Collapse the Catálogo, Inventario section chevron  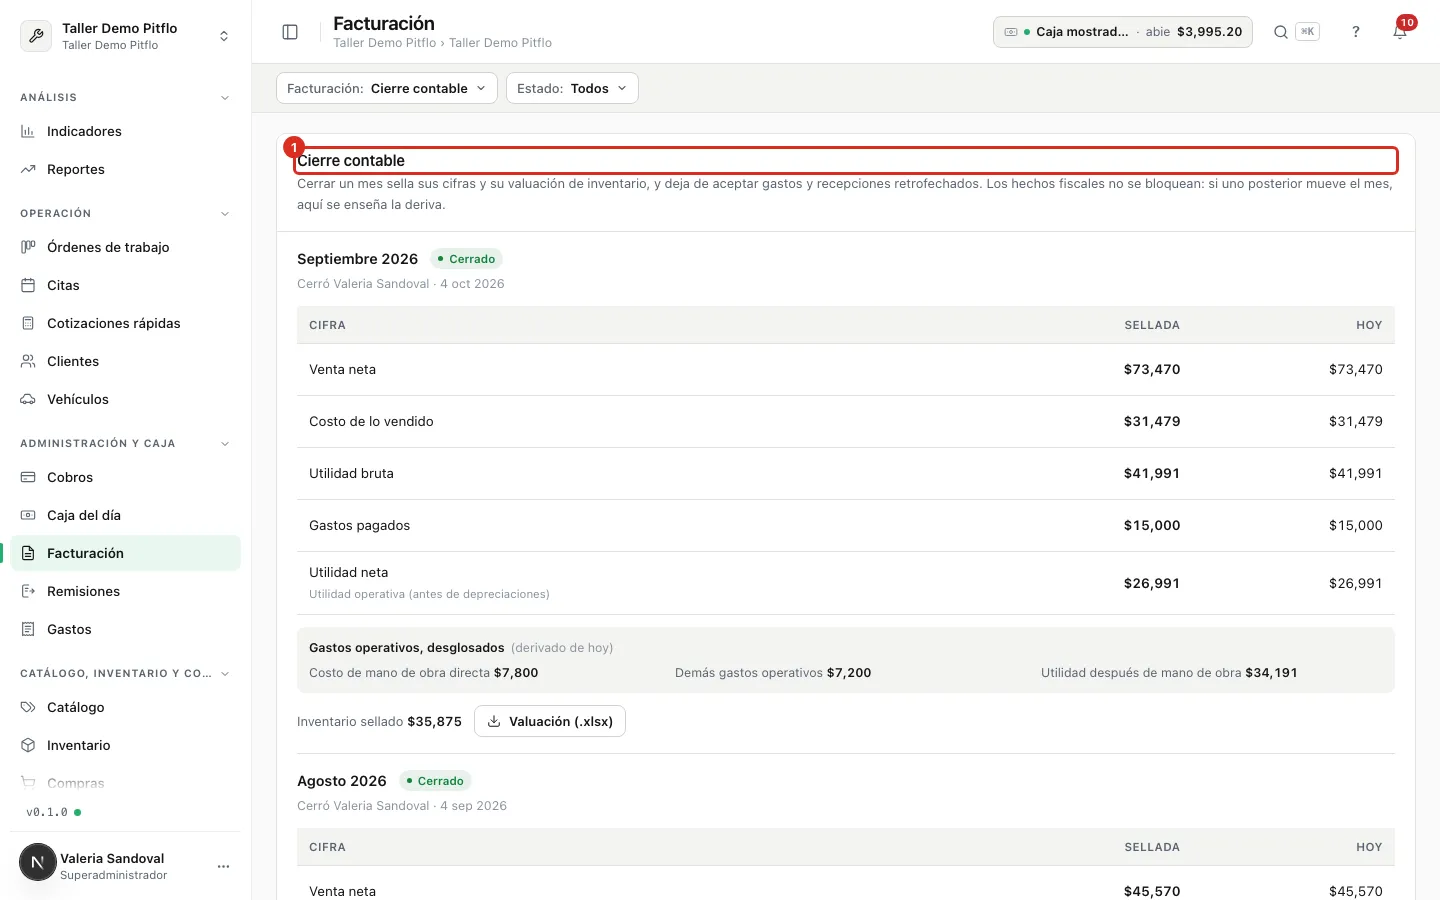(x=225, y=674)
